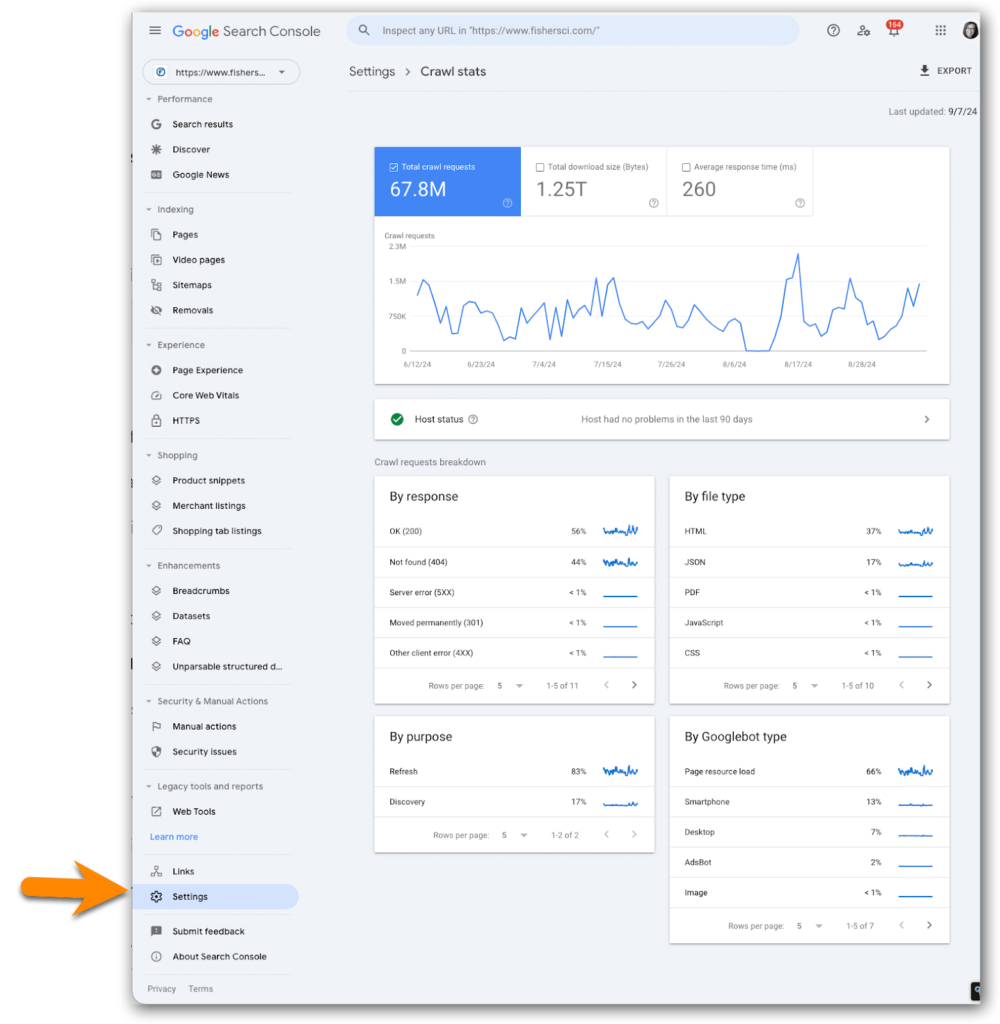This screenshot has height=1024, width=1000.
Task: Click the help question mark icon in header
Action: coord(833,31)
